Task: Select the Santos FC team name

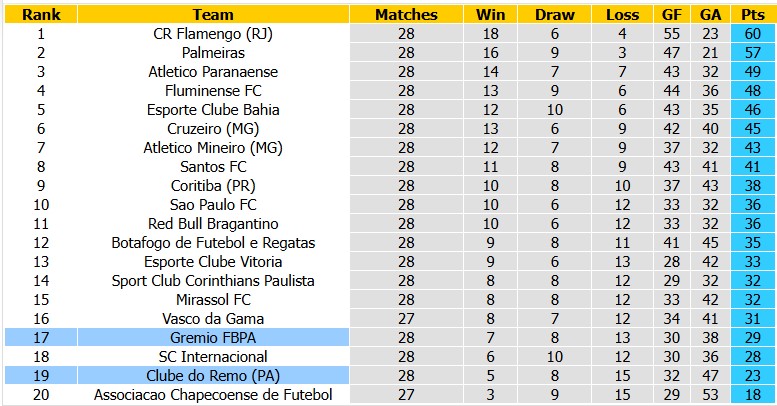Action: [x=213, y=167]
